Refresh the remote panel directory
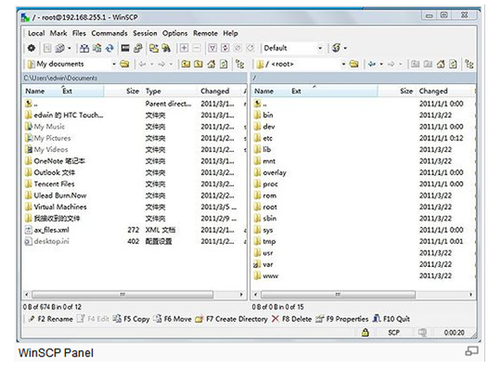 coord(453,64)
